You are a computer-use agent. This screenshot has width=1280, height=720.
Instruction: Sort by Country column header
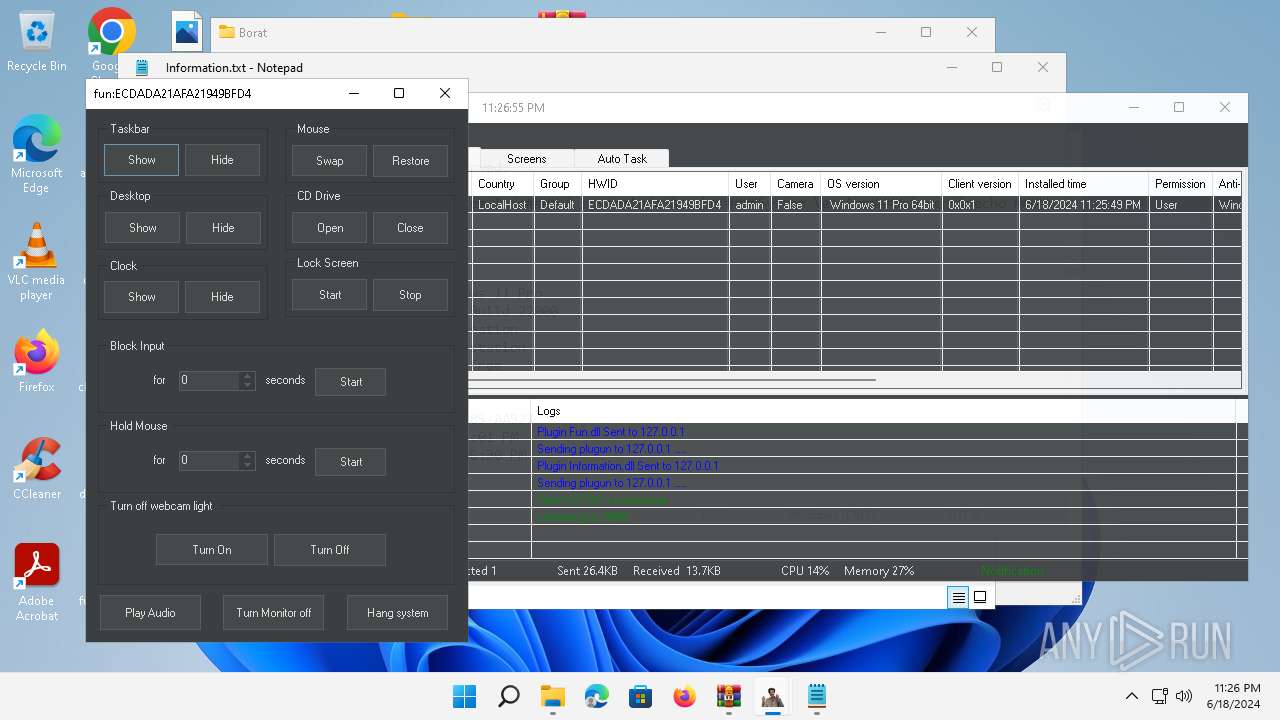click(x=500, y=184)
